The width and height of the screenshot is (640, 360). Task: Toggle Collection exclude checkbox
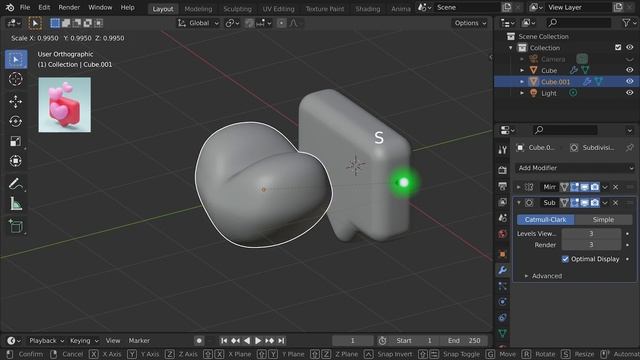pyautogui.click(x=618, y=47)
